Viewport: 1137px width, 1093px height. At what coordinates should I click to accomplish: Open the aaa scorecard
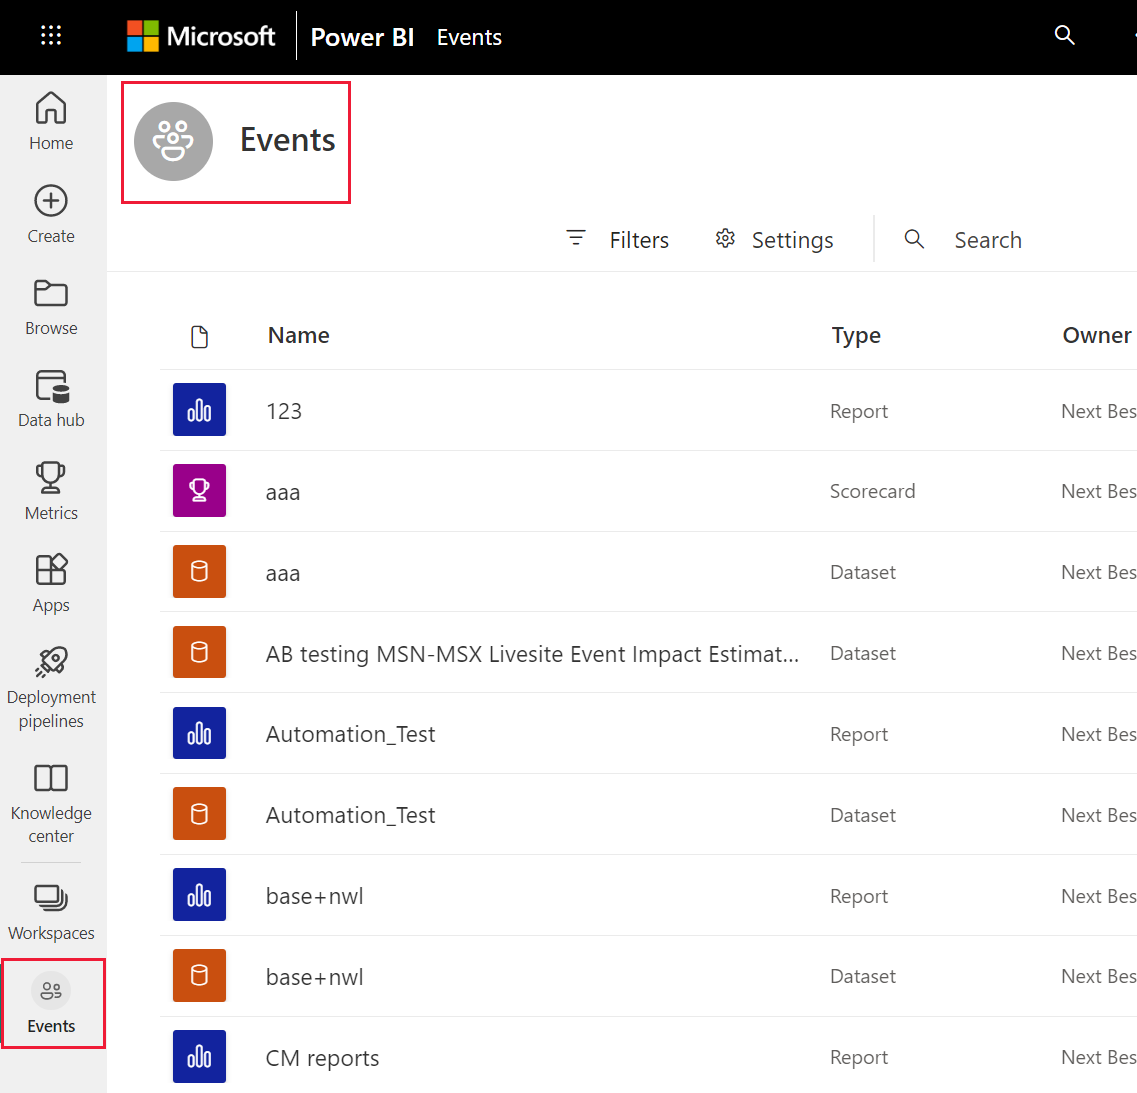[x=283, y=492]
